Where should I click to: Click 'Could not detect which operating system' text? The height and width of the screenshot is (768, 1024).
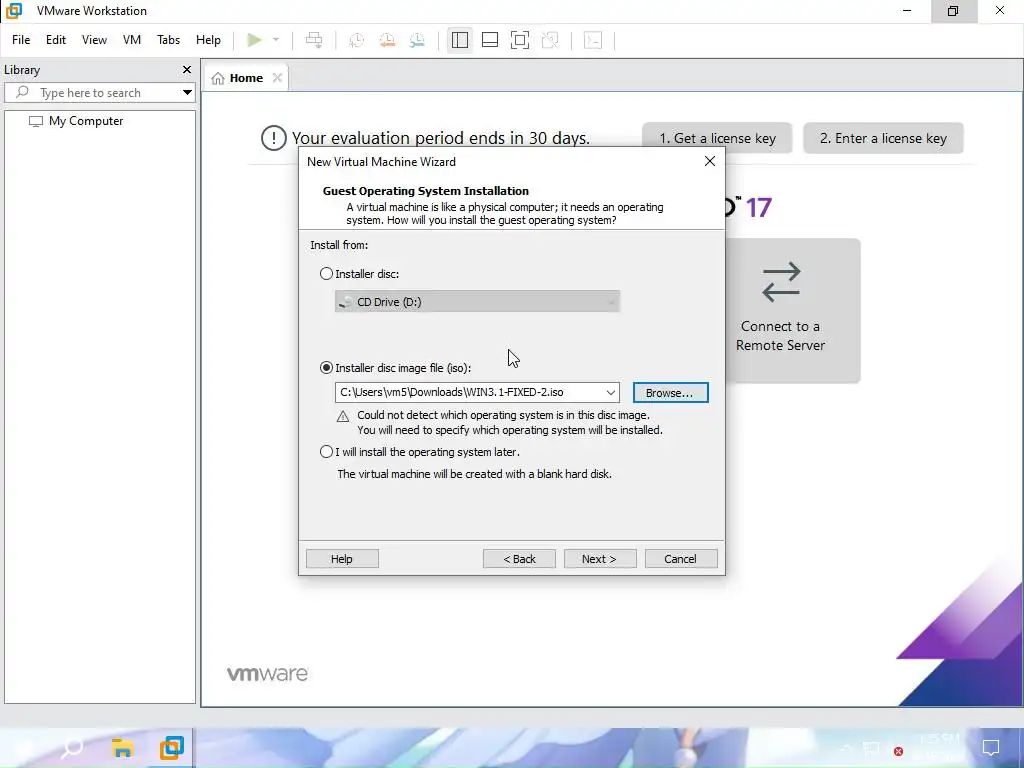point(504,415)
